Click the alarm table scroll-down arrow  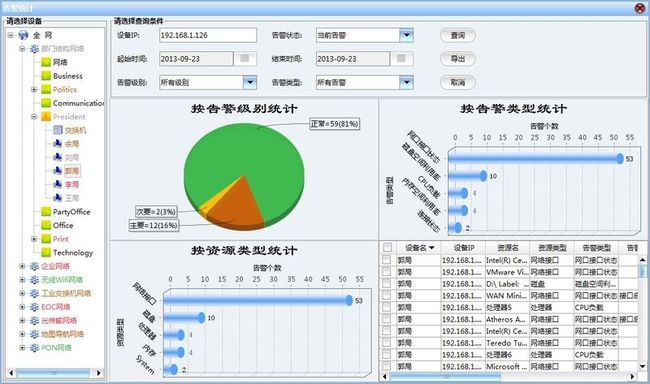point(642,366)
